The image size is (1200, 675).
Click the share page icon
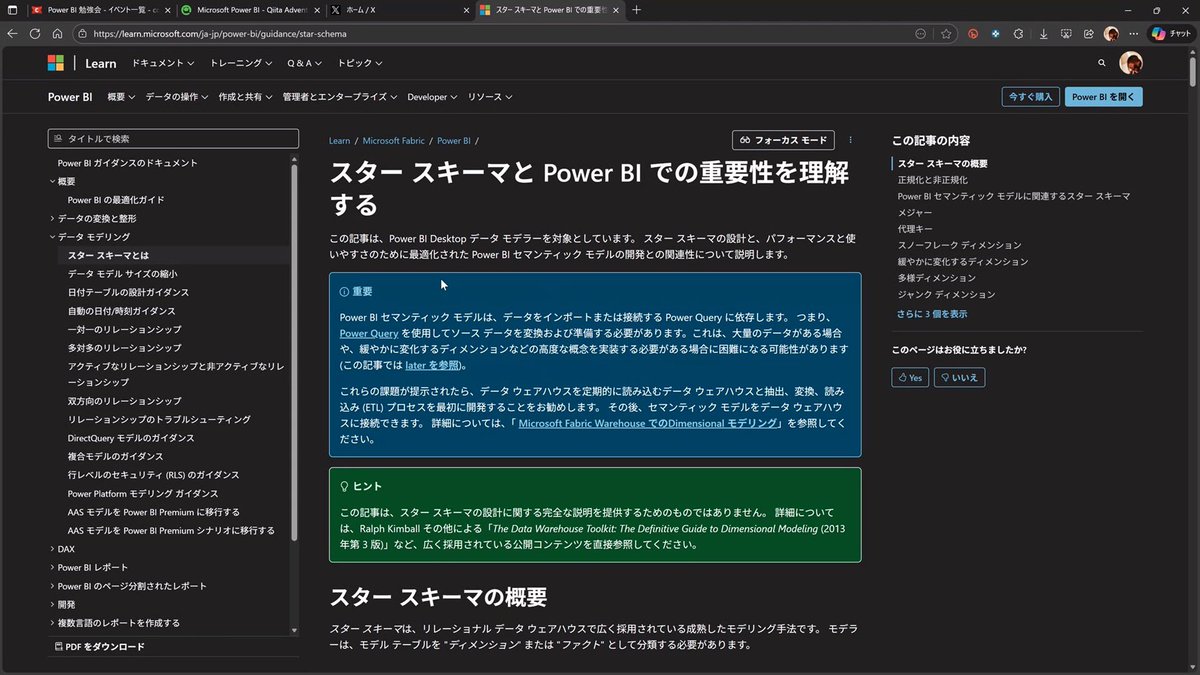1089,33
